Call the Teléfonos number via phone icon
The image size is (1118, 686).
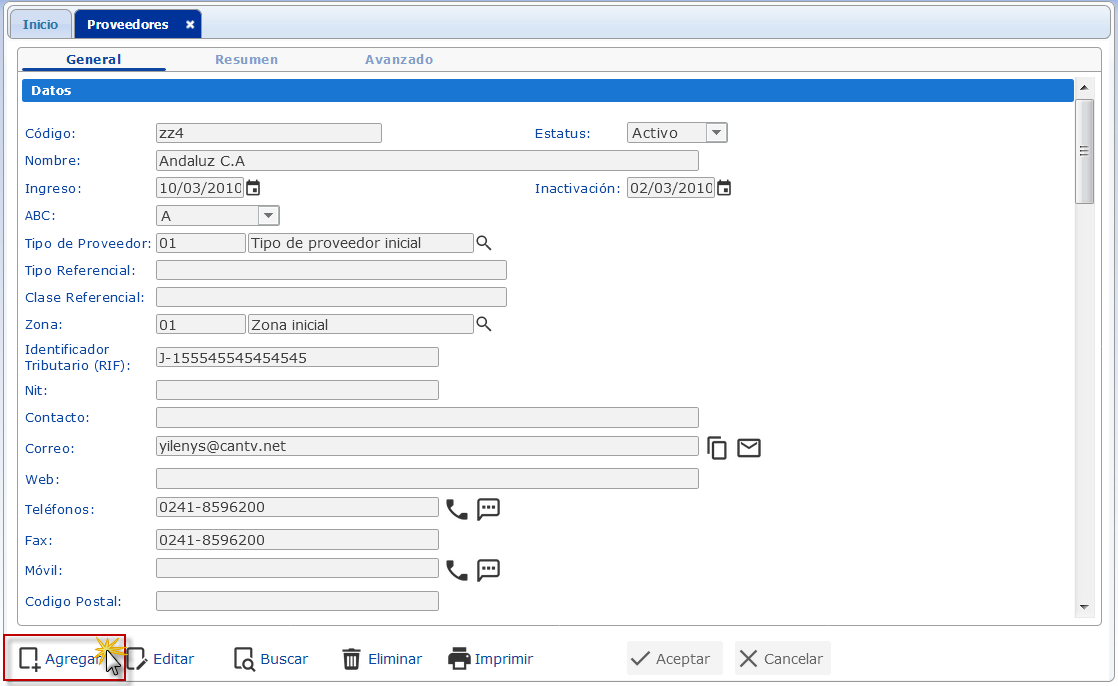[x=457, y=509]
